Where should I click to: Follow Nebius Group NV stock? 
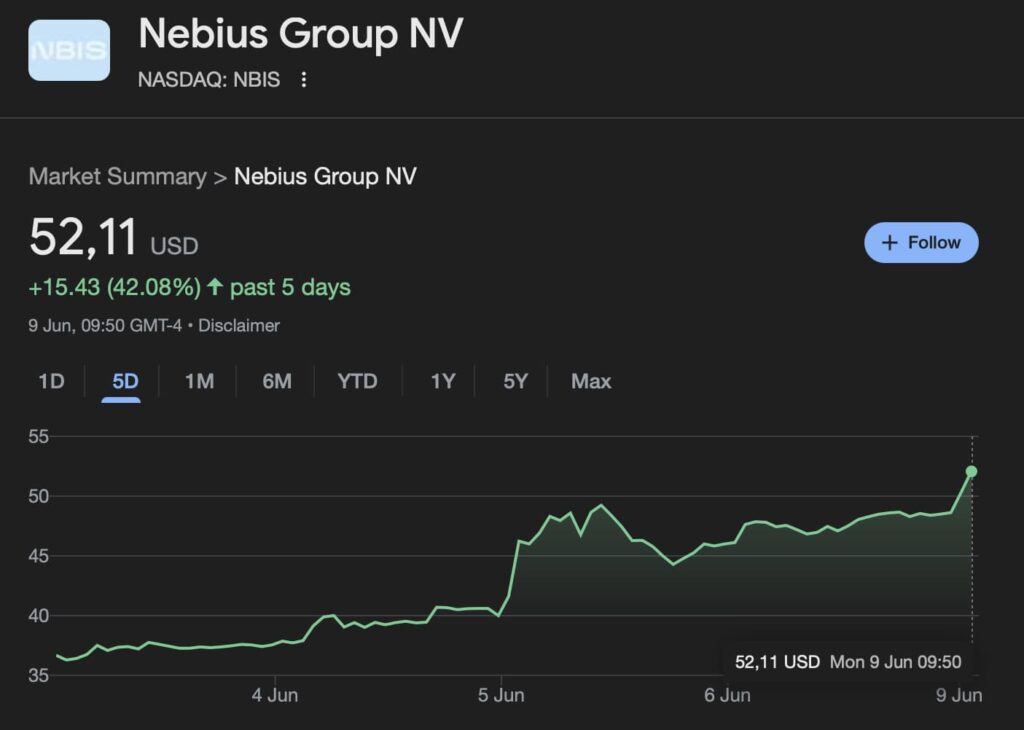pos(921,243)
